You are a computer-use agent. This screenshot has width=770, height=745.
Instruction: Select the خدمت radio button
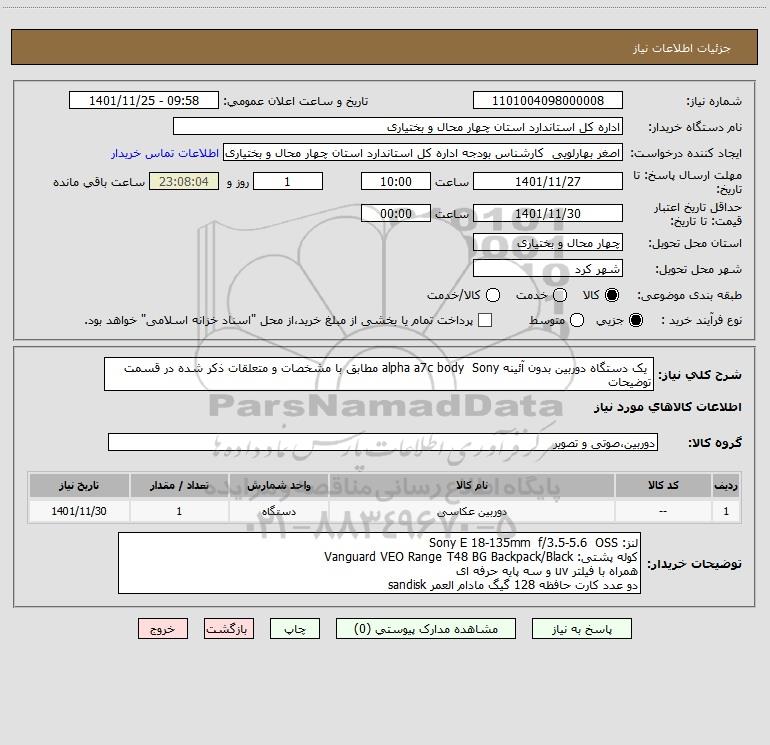(x=560, y=295)
